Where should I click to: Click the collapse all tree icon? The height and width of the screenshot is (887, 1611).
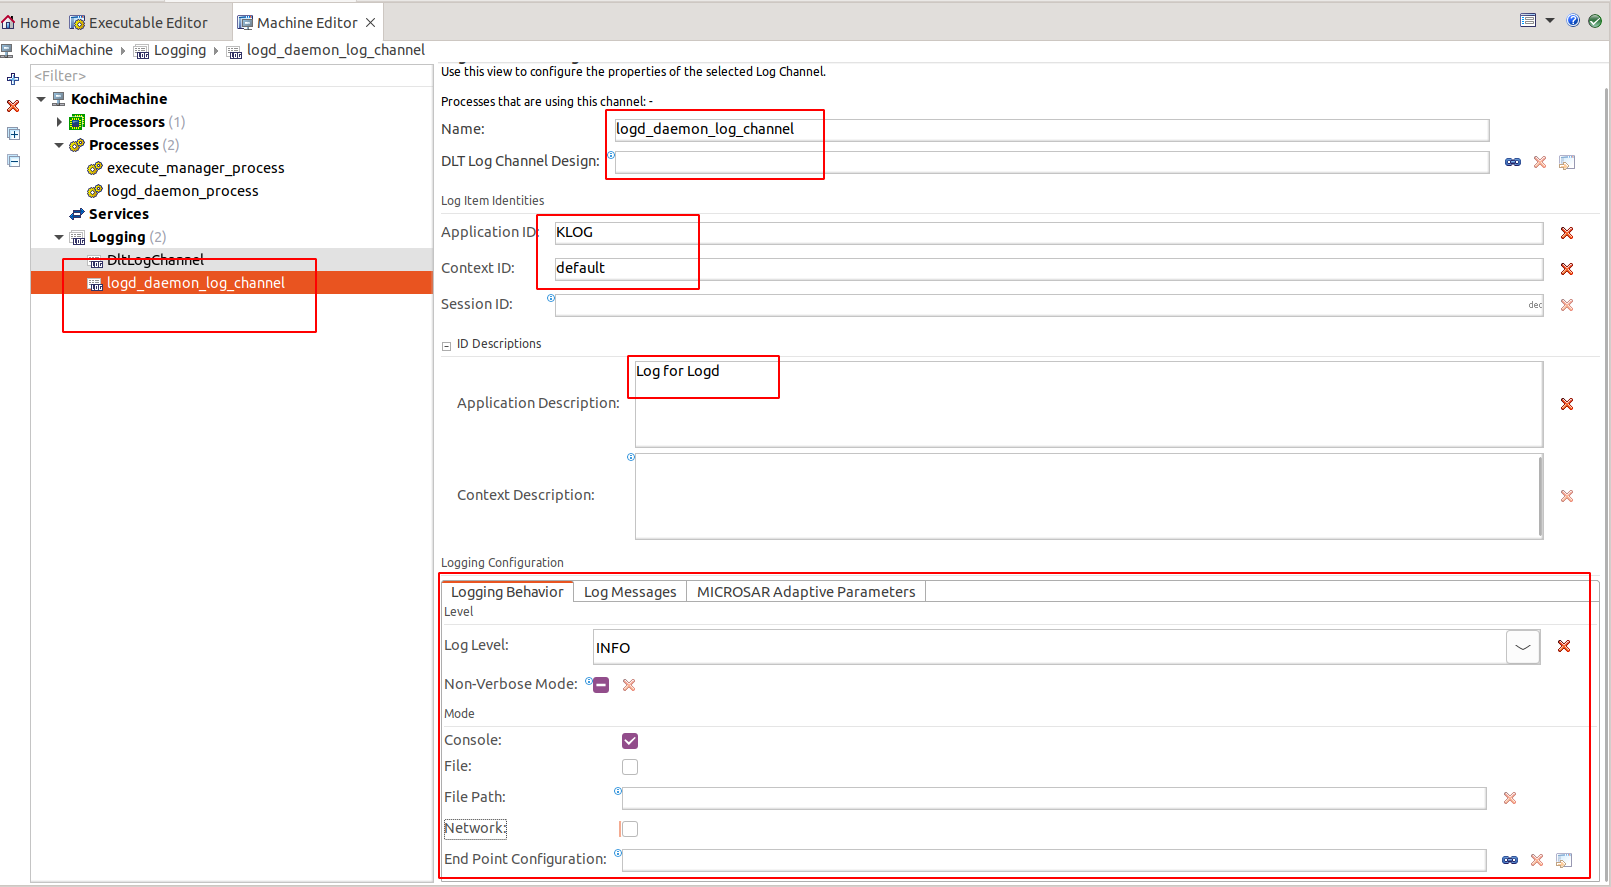click(x=13, y=161)
